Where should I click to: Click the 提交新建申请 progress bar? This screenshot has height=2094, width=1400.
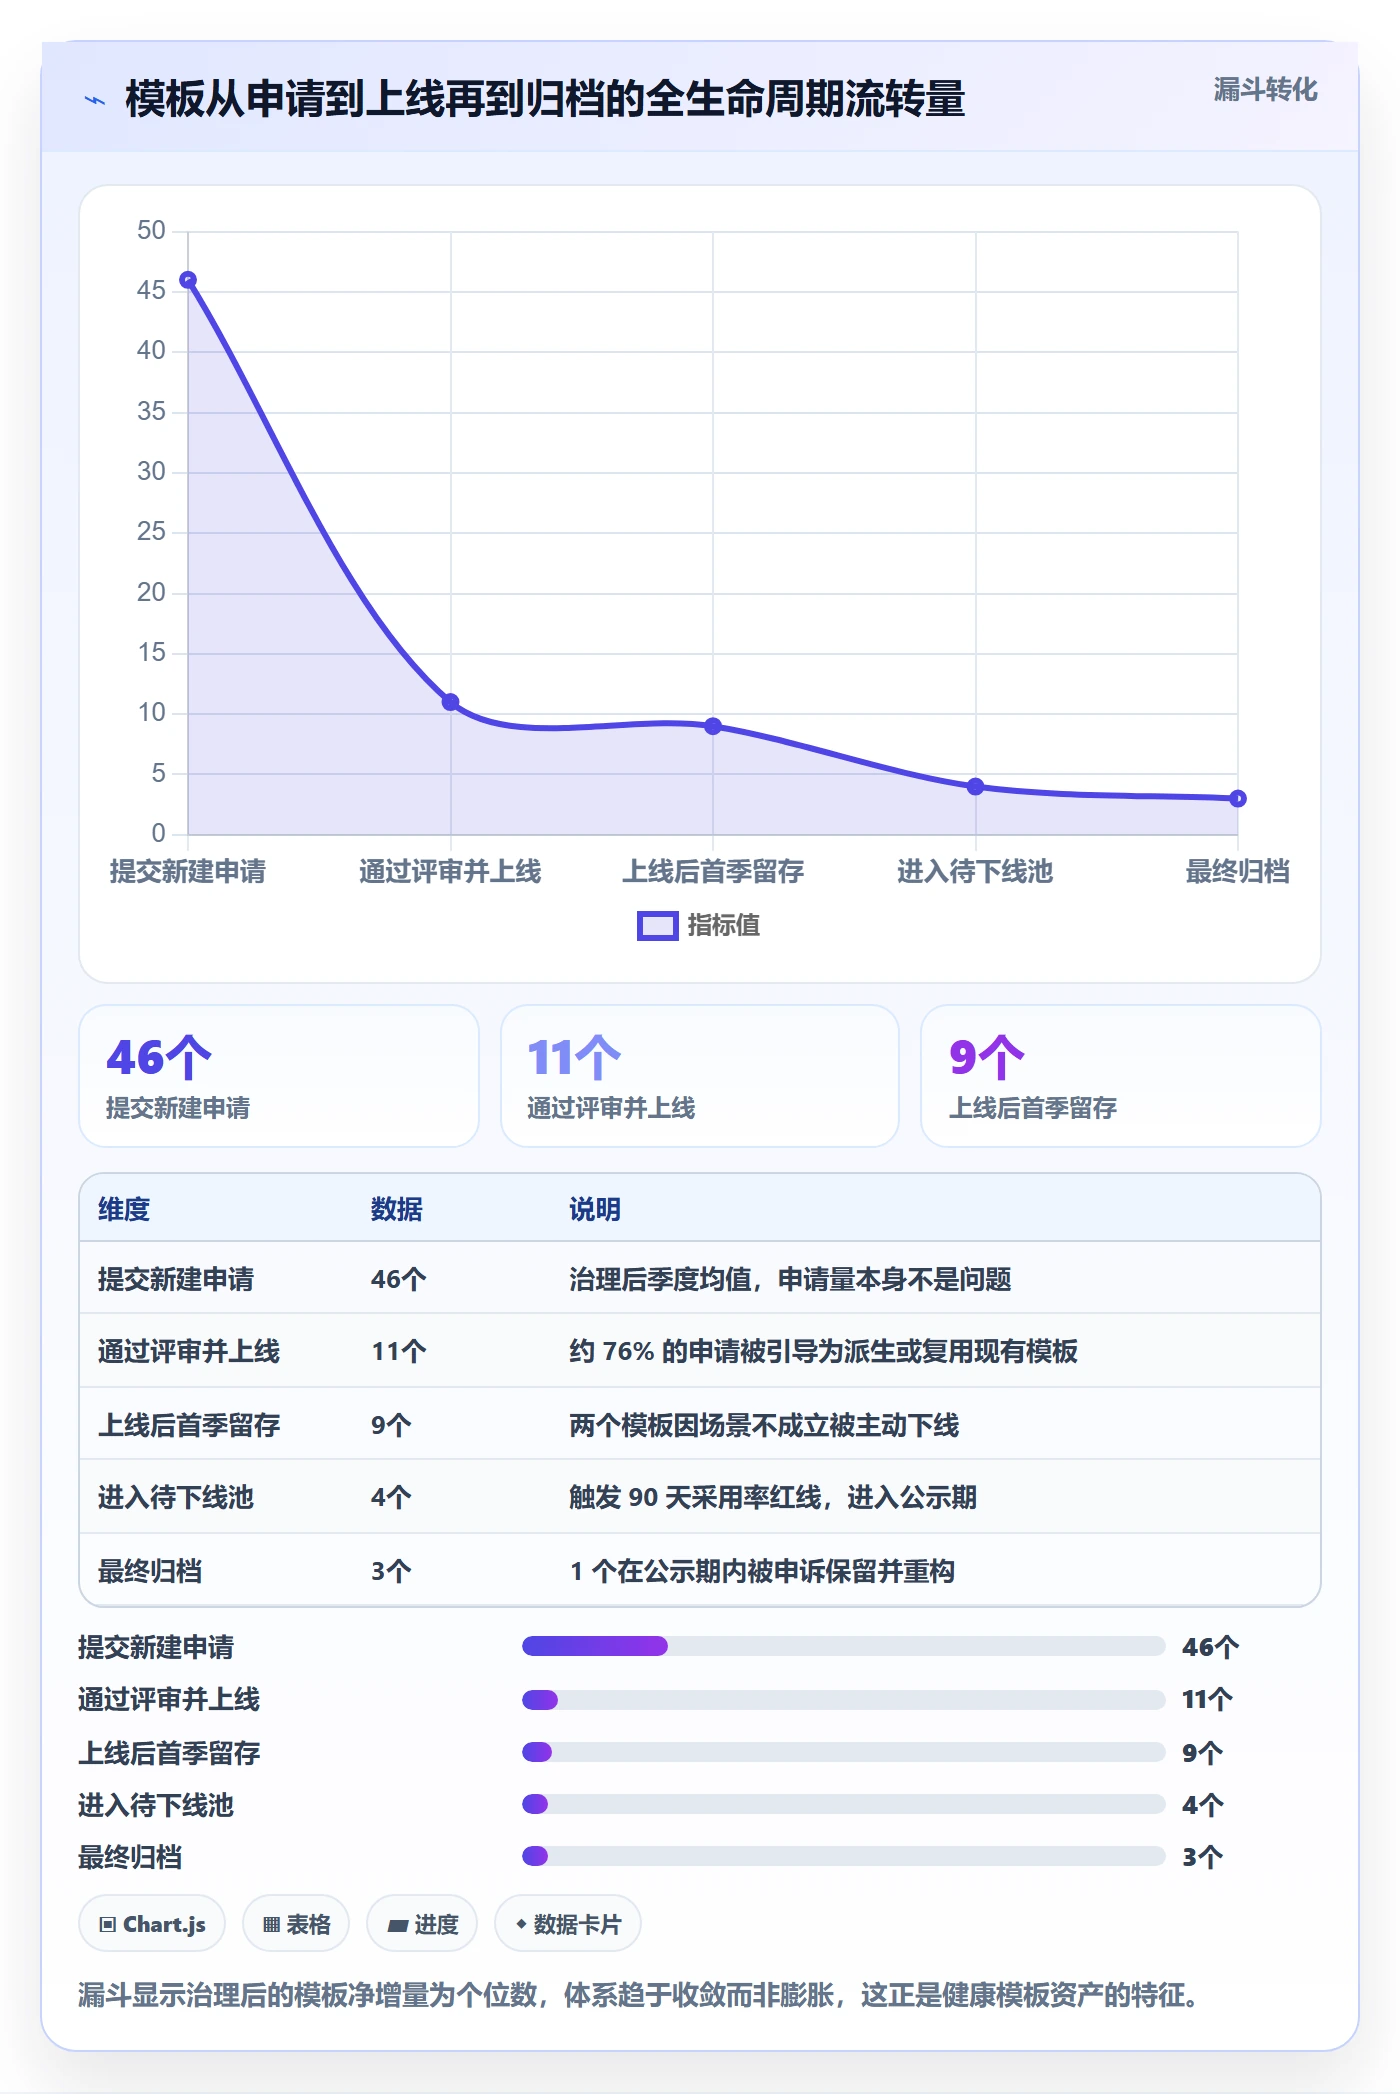click(844, 1646)
